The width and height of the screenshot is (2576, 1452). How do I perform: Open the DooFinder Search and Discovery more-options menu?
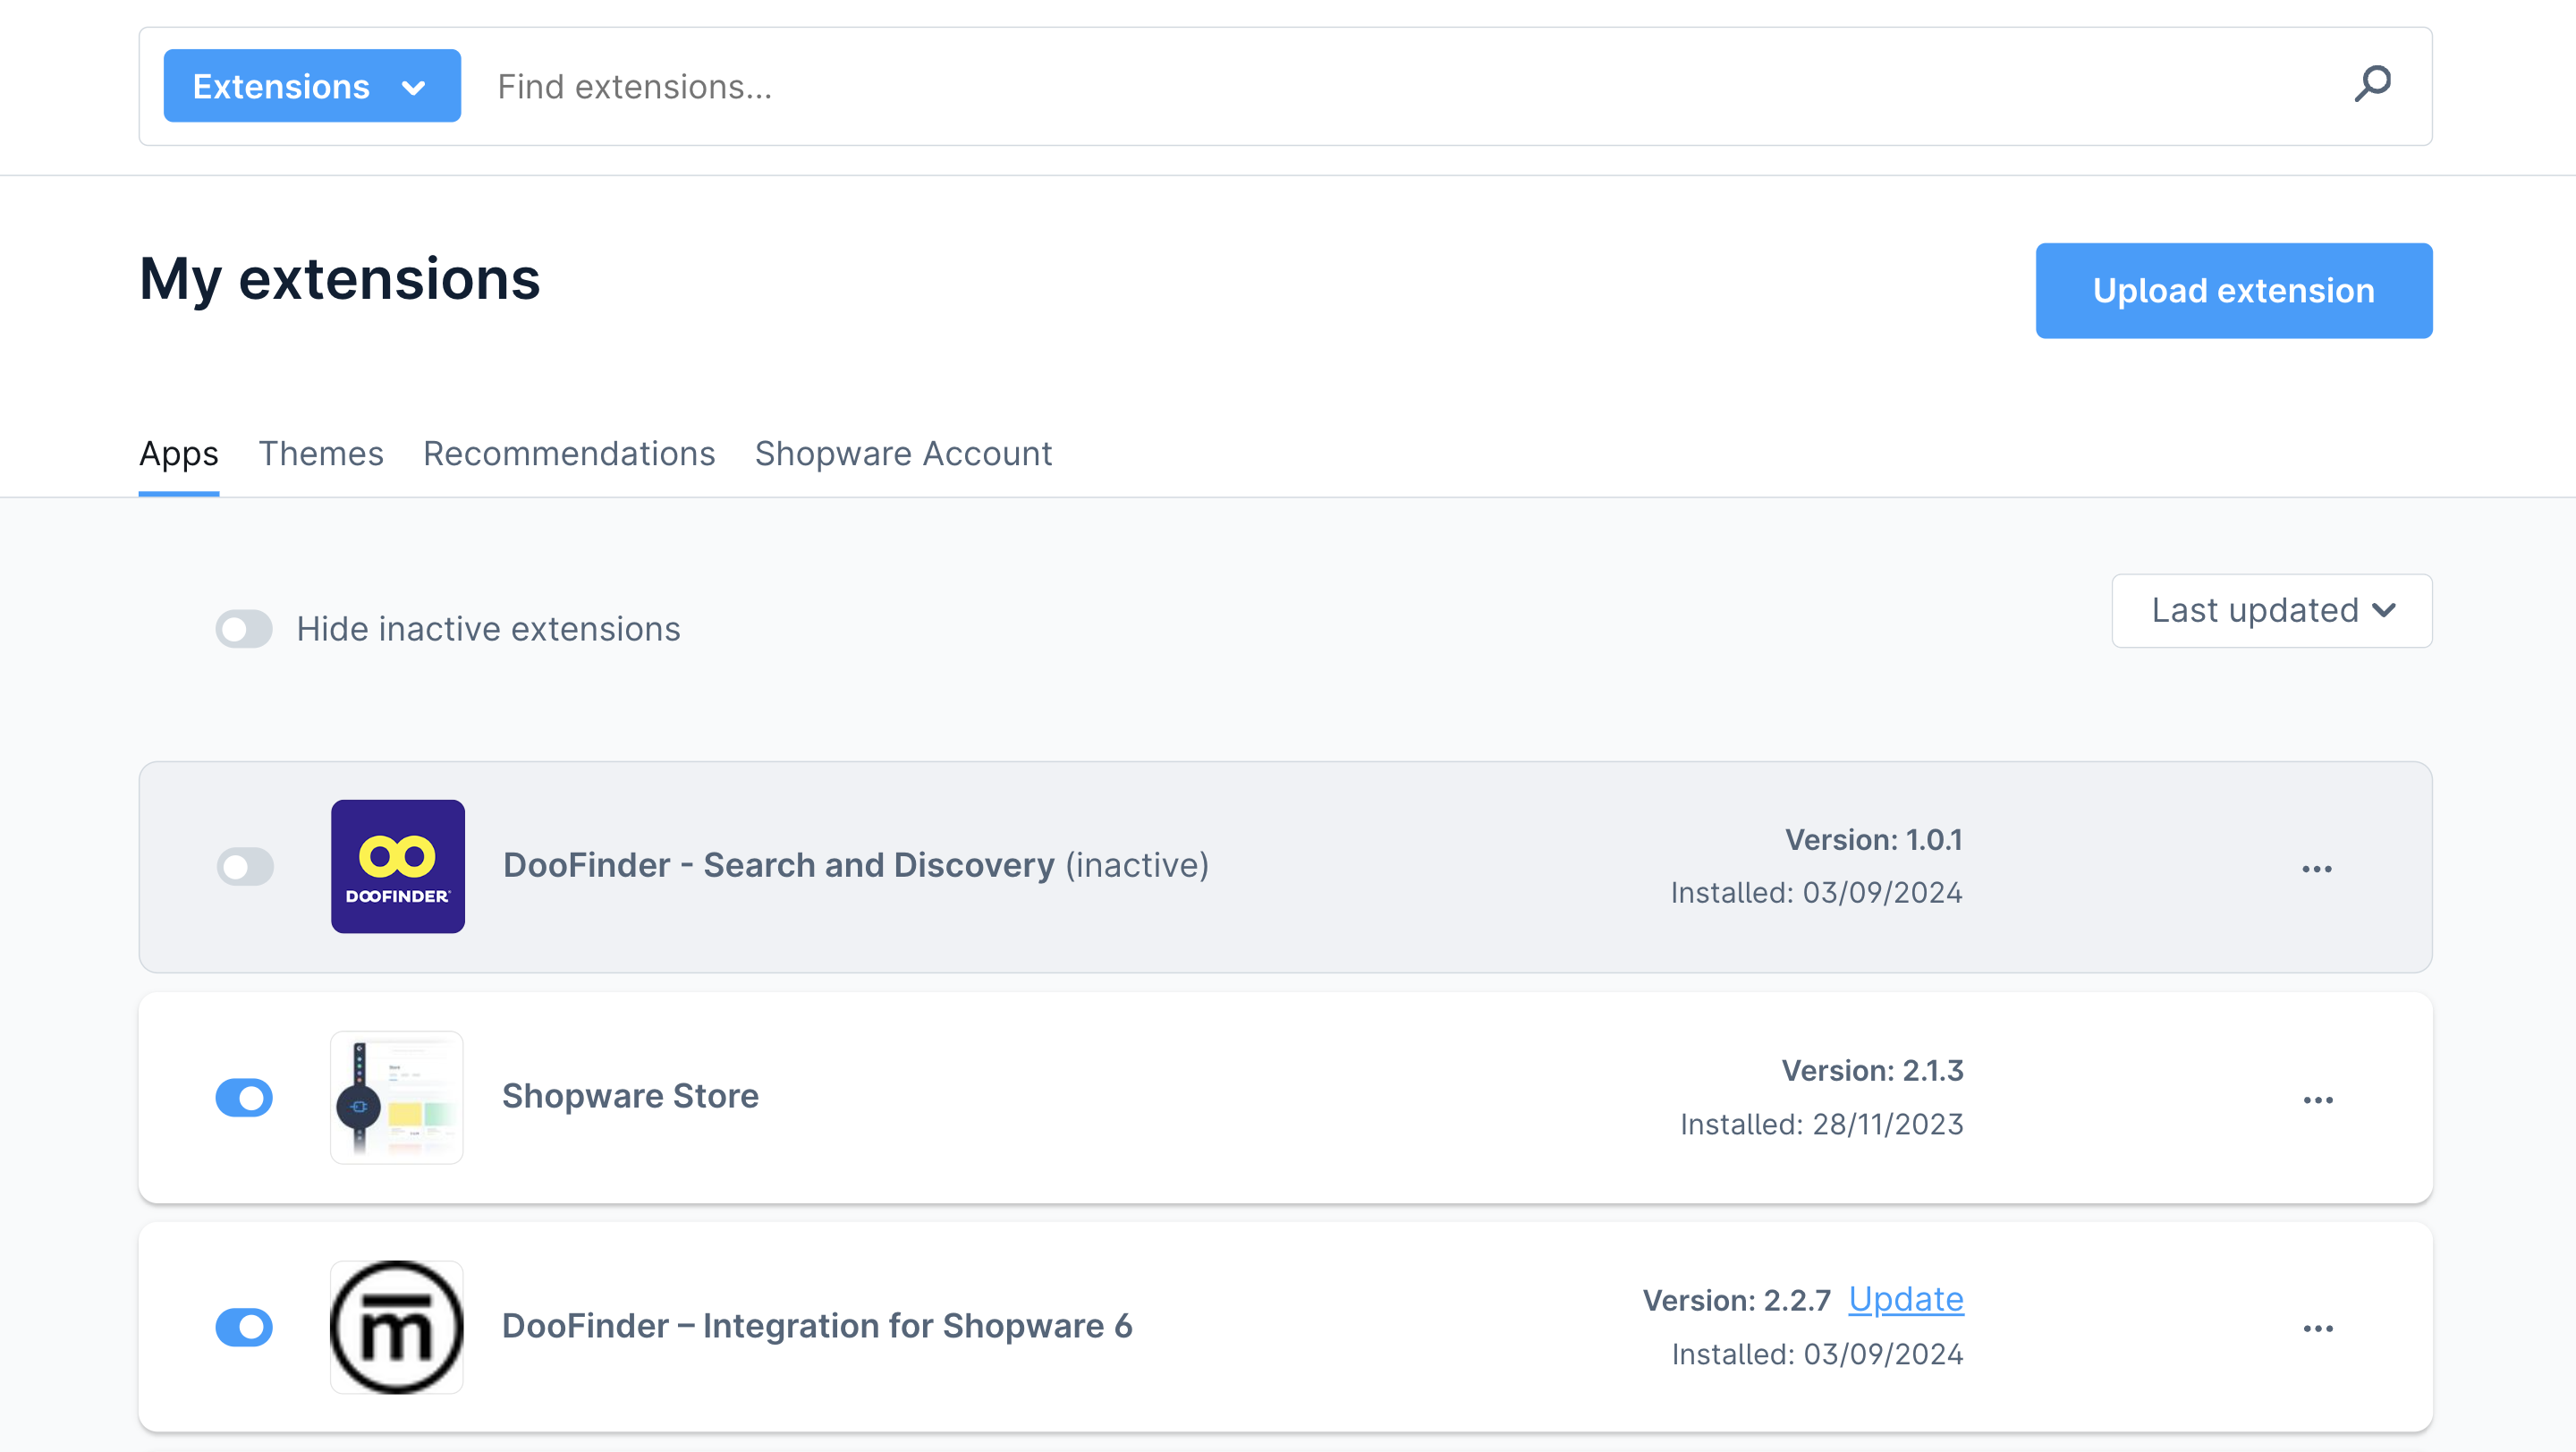tap(2316, 868)
